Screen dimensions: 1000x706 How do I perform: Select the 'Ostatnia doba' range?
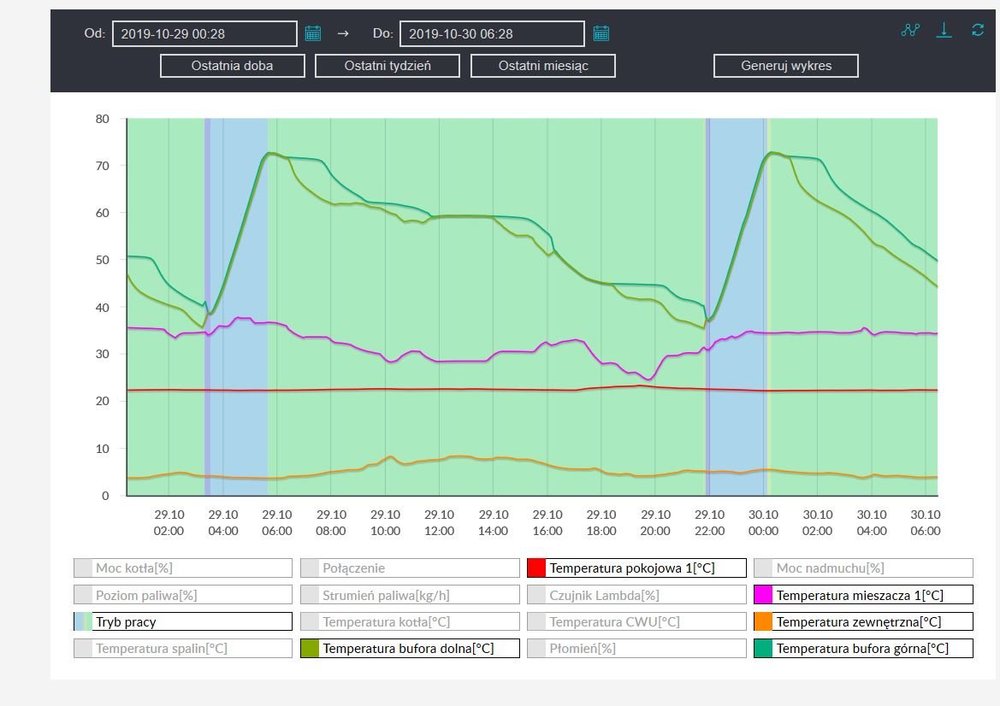tap(232, 66)
